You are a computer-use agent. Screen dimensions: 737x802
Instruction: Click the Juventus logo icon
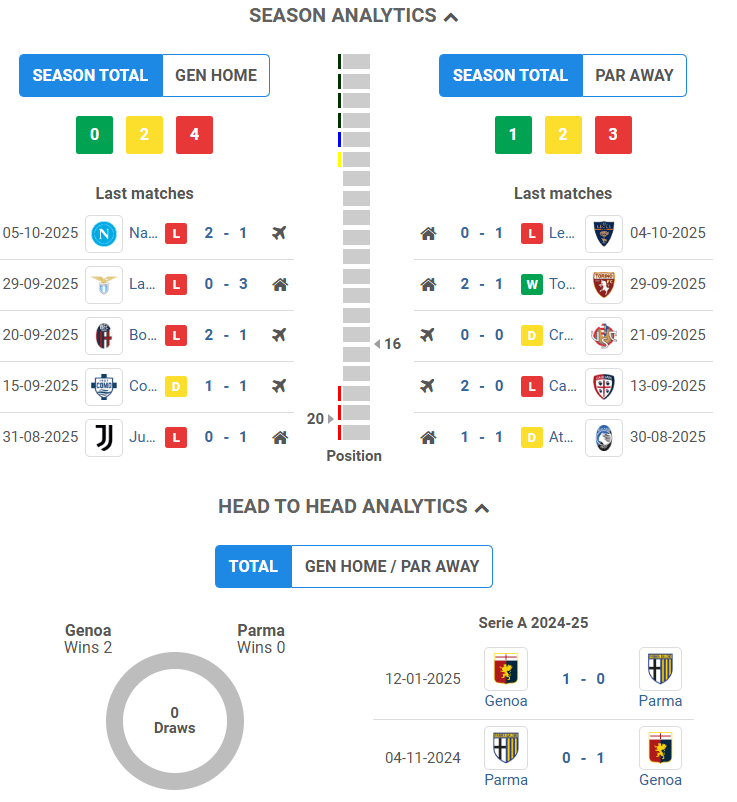104,437
